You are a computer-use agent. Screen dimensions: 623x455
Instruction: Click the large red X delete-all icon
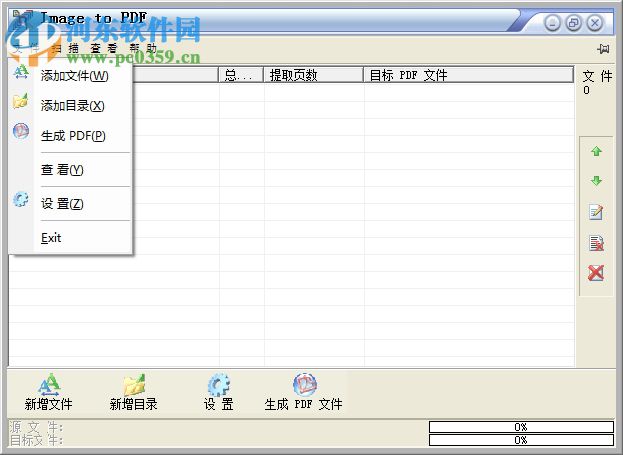click(x=596, y=273)
